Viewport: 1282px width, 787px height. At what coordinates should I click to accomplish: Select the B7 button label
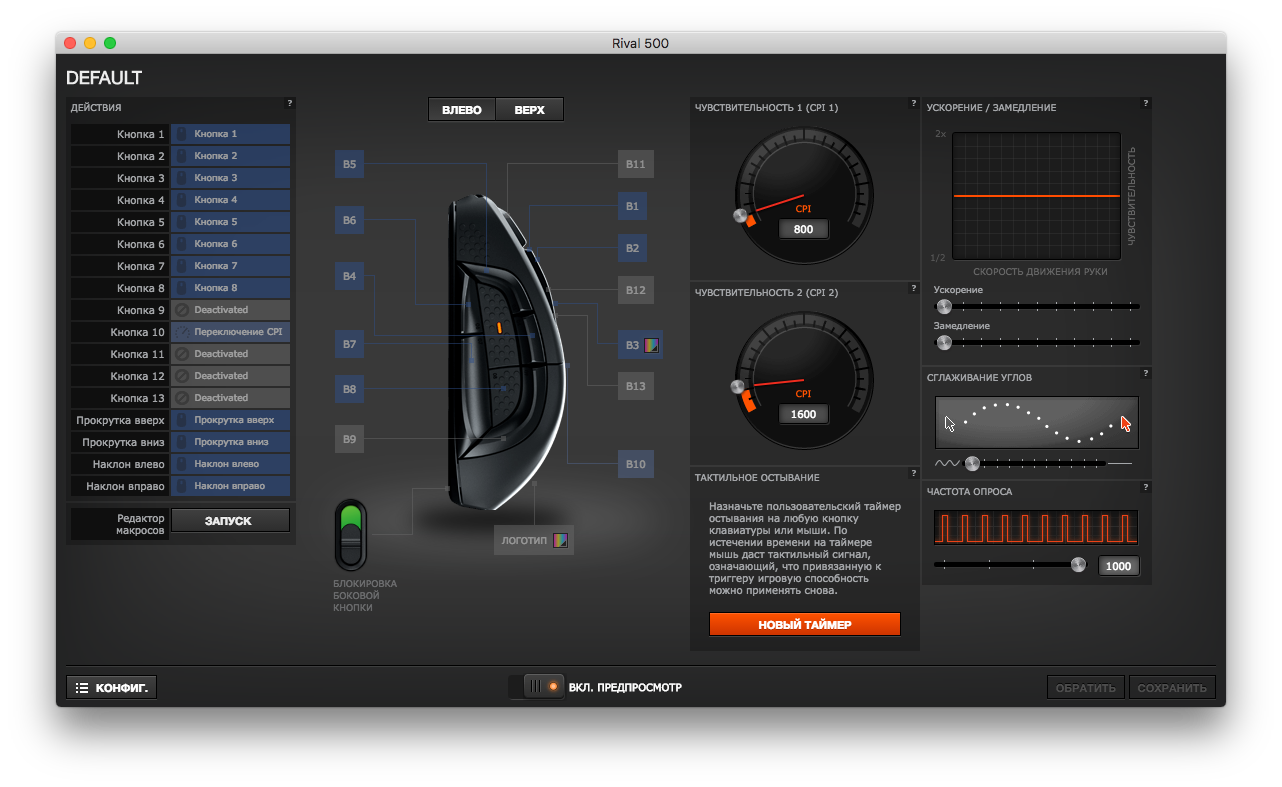pos(349,344)
